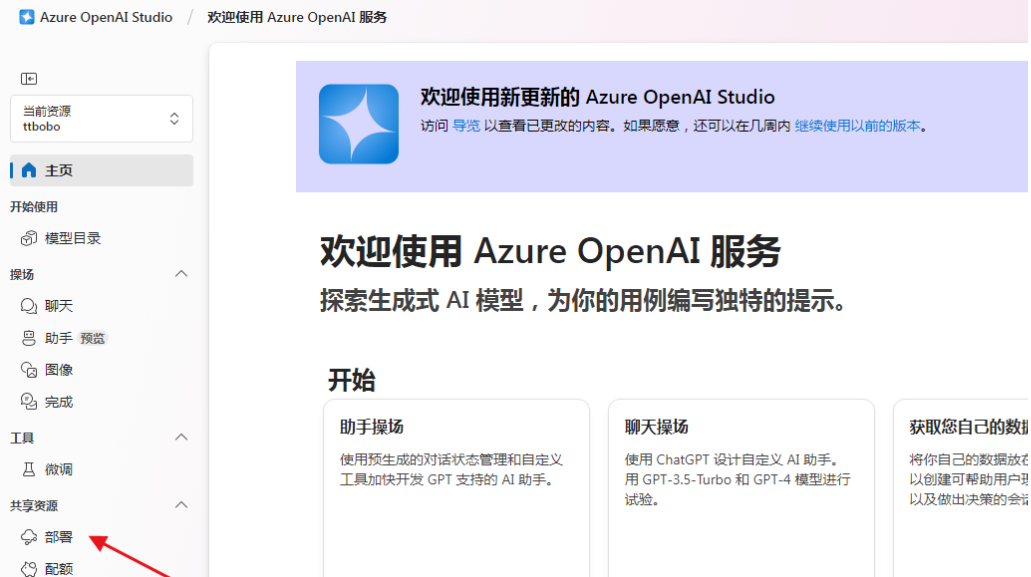Screen dimensions: 1031x577
Task: Open the 当前资源 ttbobo resource selector
Action: [100, 118]
